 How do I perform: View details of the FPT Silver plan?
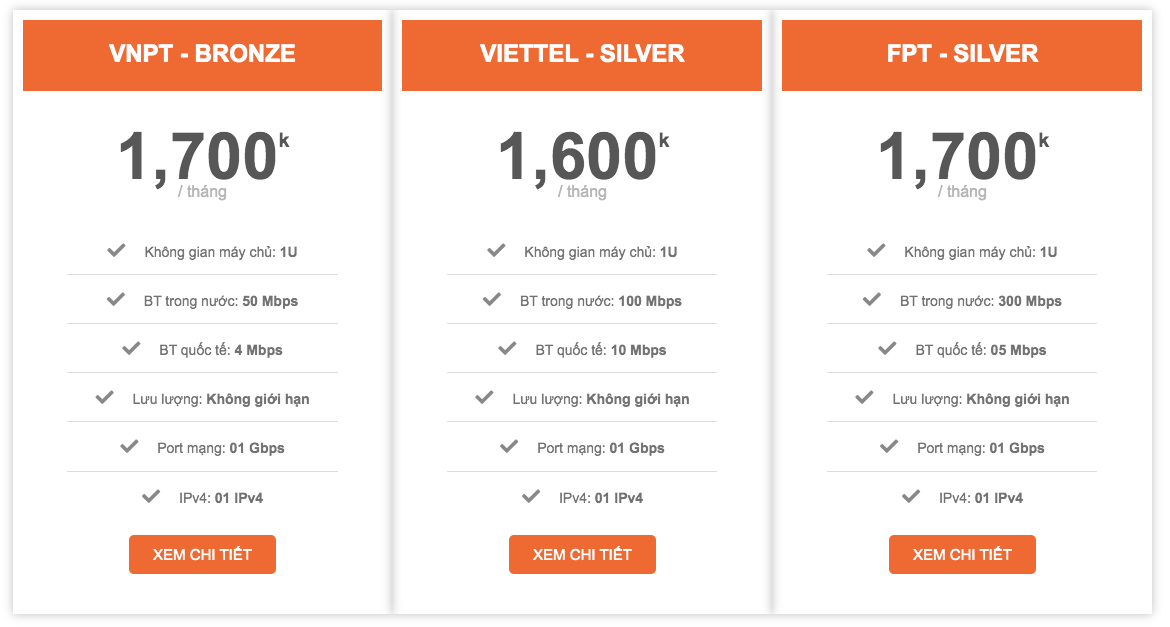coord(962,555)
